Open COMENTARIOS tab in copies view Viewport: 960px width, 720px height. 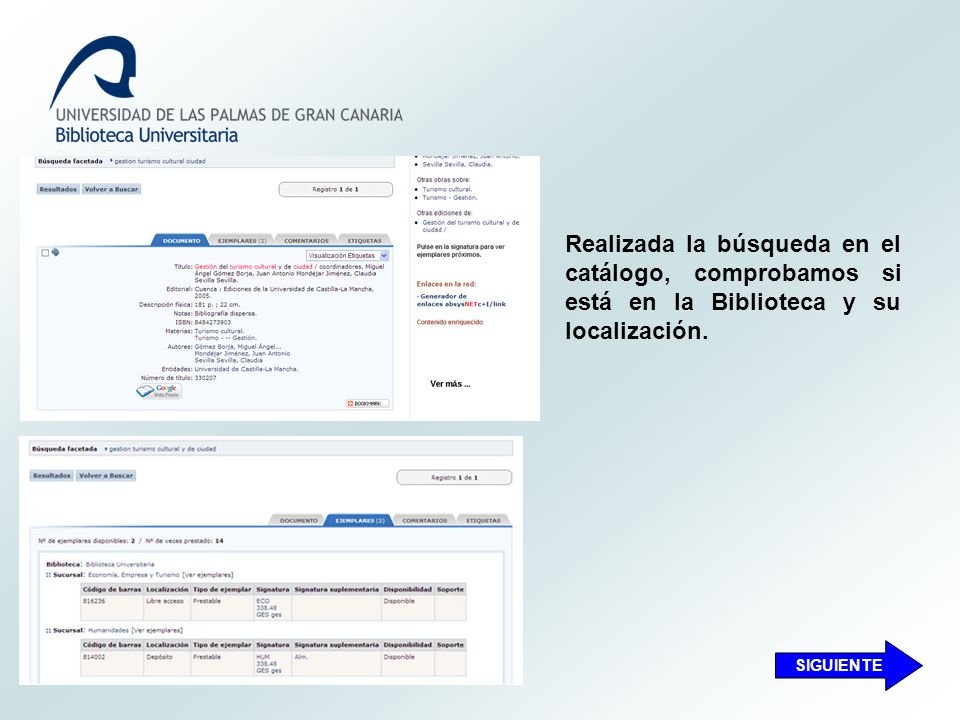click(x=424, y=520)
